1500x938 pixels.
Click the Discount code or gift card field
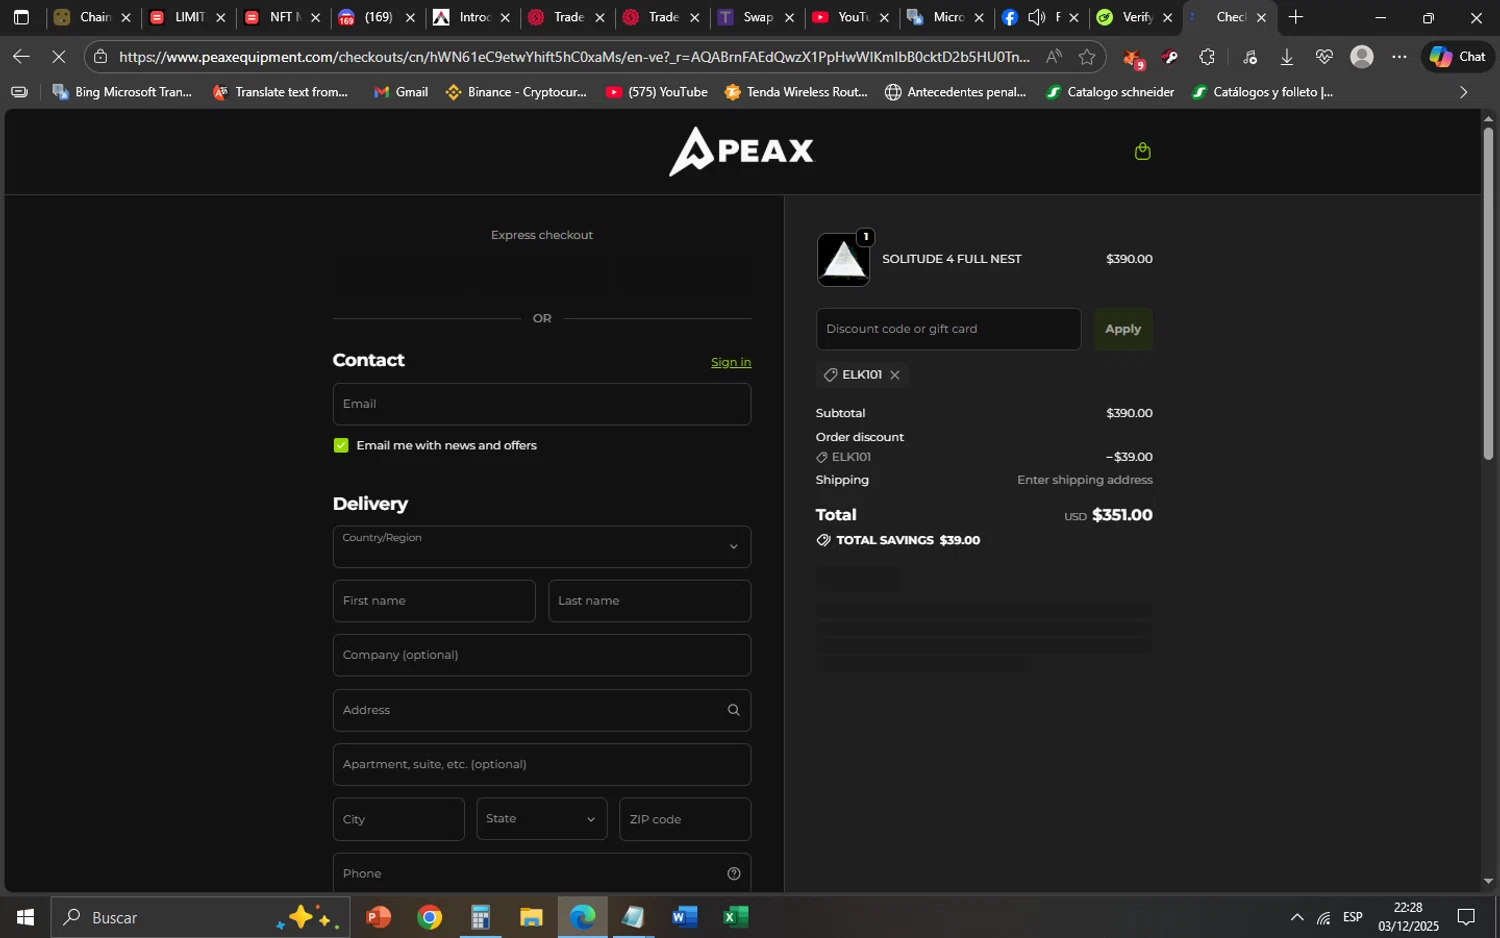[x=948, y=329]
